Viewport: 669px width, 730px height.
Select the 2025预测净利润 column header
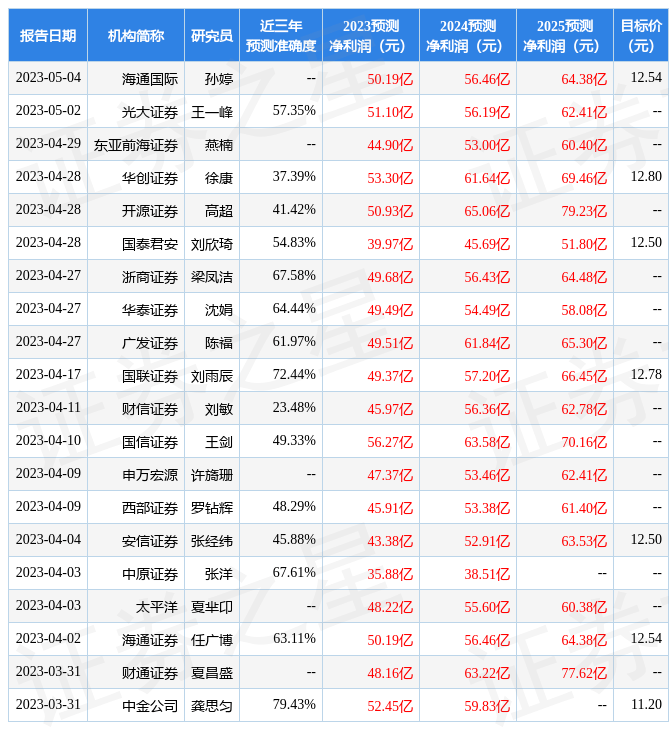(x=565, y=35)
